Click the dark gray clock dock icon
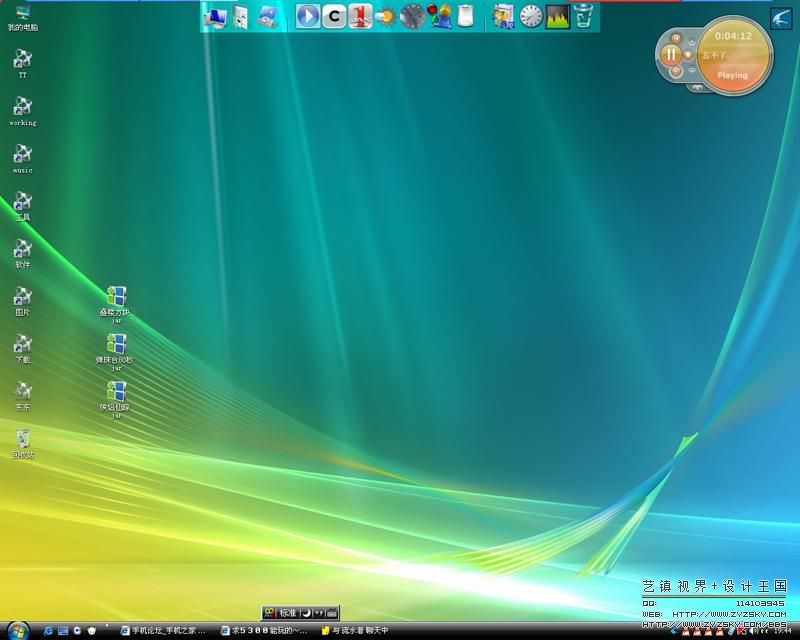800x640 pixels. pyautogui.click(x=412, y=17)
